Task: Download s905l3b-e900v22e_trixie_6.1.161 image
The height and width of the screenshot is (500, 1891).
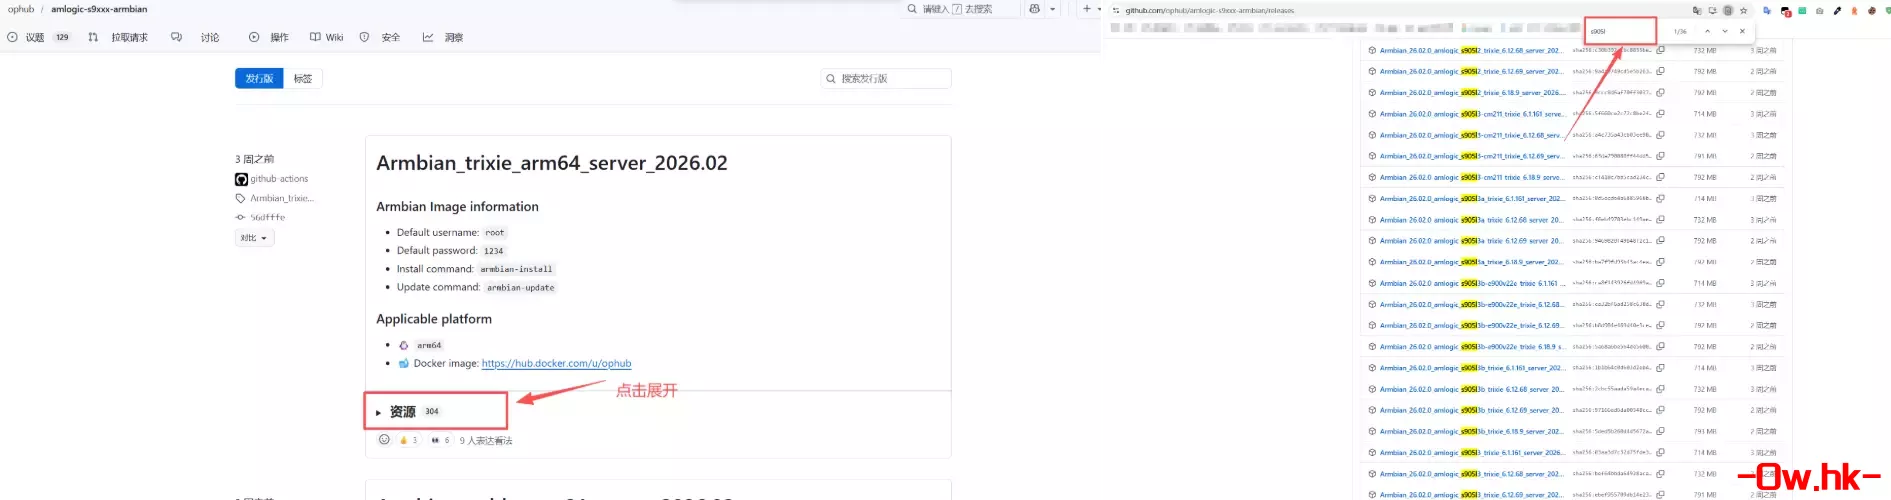Action: pos(1471,283)
